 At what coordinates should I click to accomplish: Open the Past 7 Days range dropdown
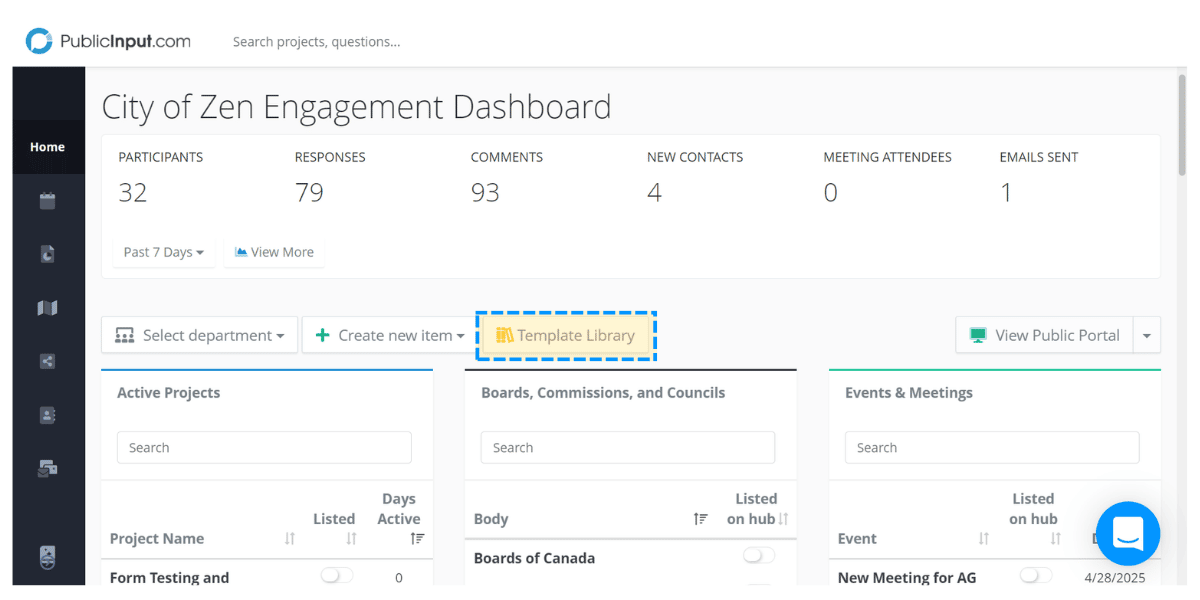(x=163, y=252)
